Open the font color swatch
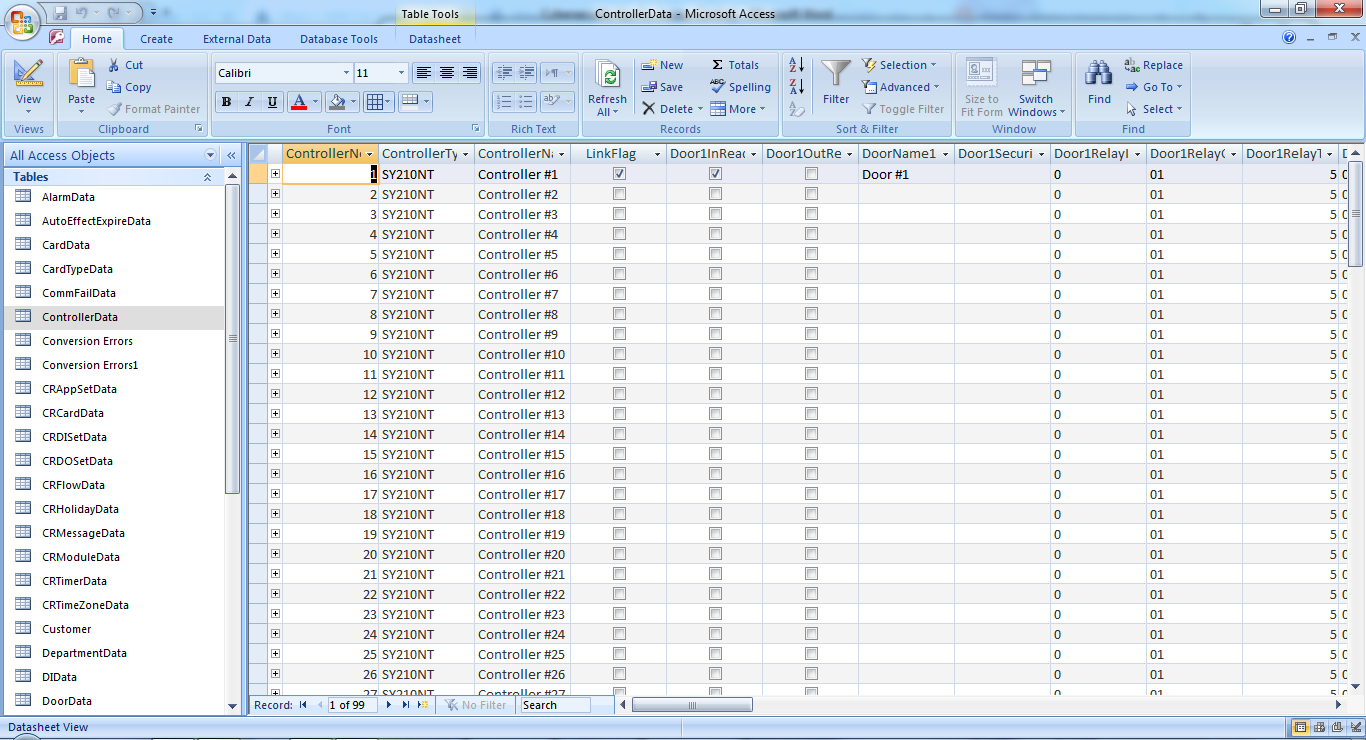 [301, 102]
